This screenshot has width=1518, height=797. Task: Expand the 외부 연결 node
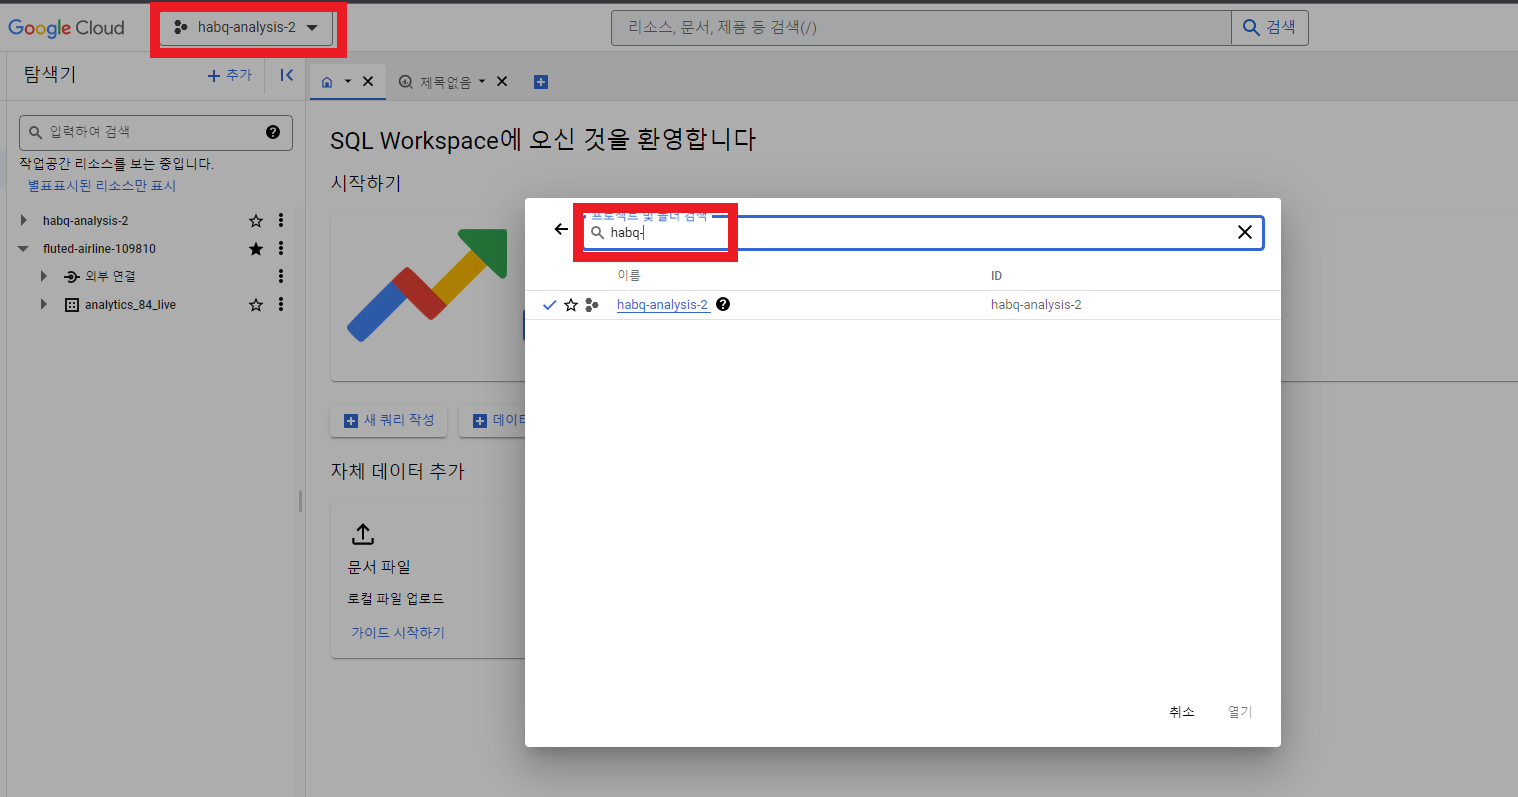44,276
